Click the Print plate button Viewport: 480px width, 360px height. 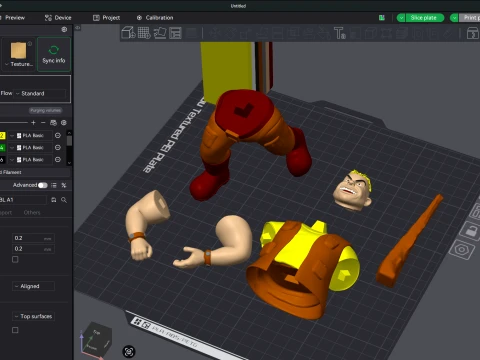(x=470, y=18)
